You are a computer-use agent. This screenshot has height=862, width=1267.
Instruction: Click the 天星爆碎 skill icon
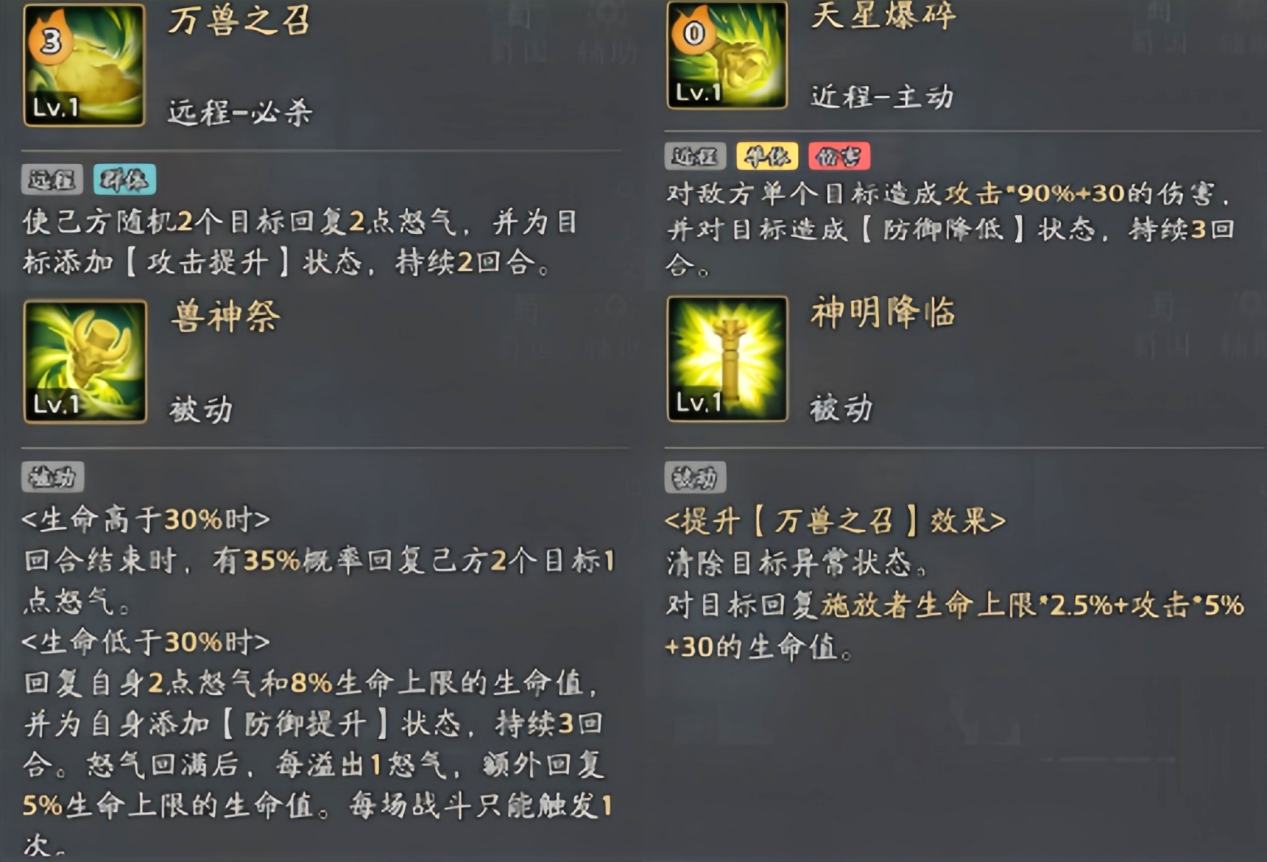click(x=727, y=54)
